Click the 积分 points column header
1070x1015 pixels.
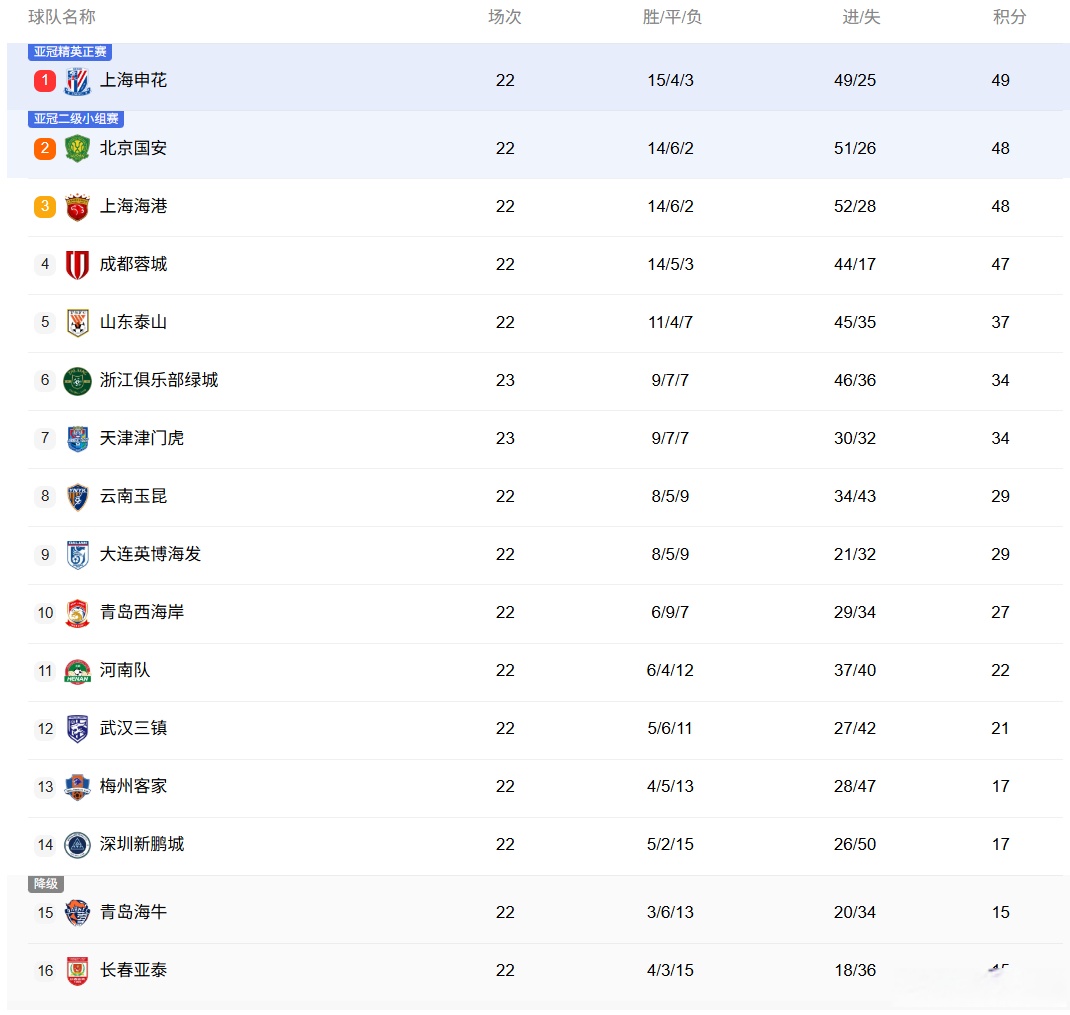point(1009,17)
